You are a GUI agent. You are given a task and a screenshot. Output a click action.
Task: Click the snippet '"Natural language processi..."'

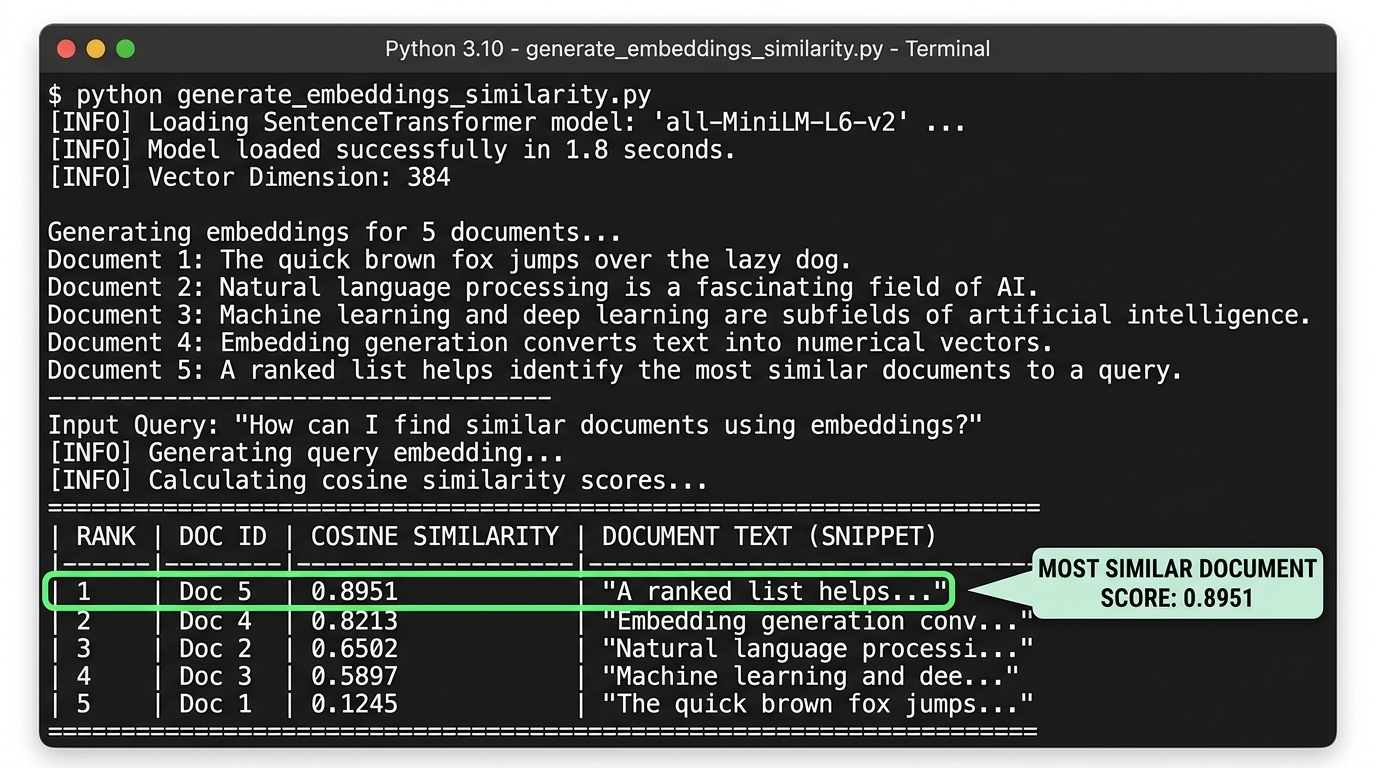[x=818, y=649]
